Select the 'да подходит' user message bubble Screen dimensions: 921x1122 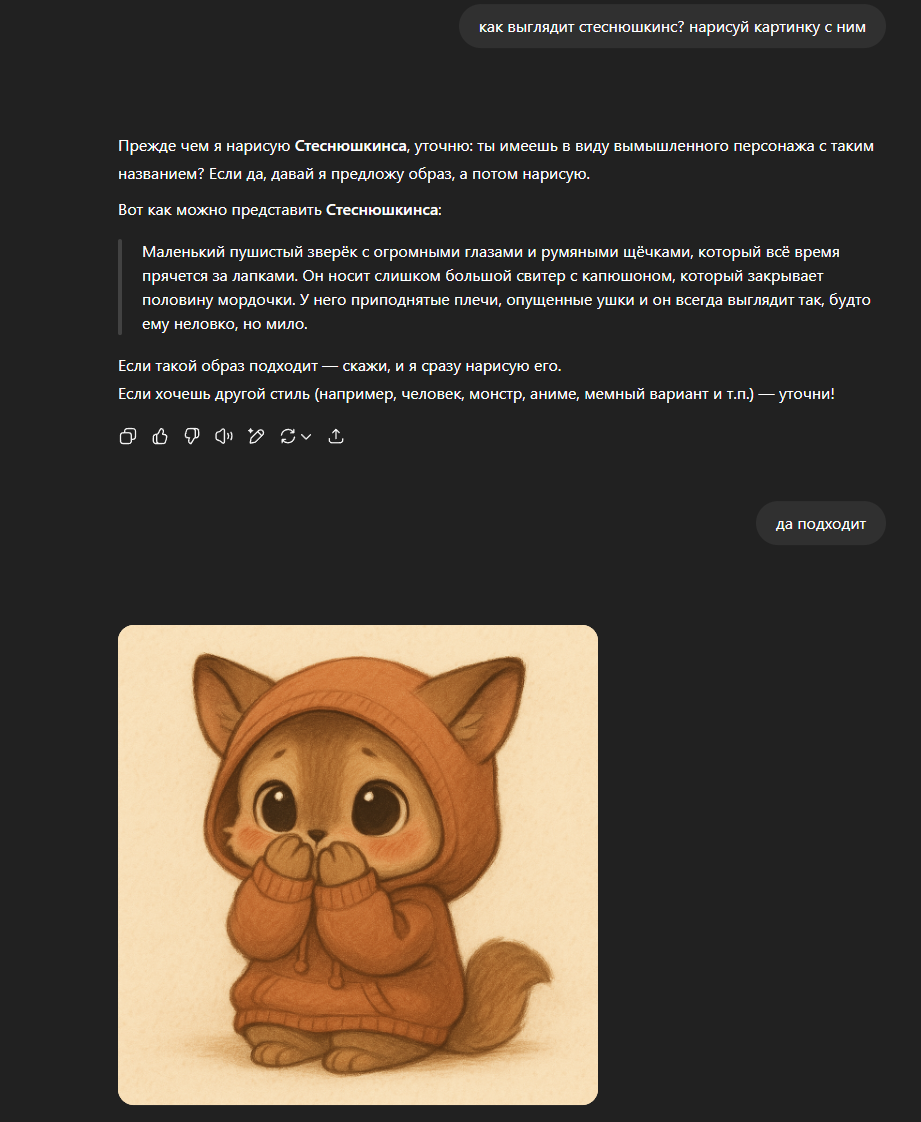[821, 523]
